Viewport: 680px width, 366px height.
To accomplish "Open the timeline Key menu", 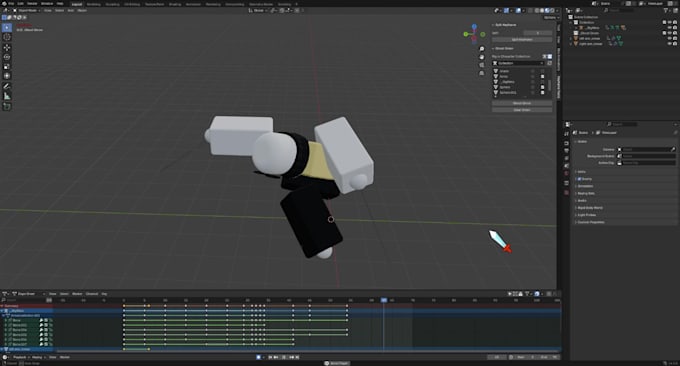I will click(x=104, y=294).
